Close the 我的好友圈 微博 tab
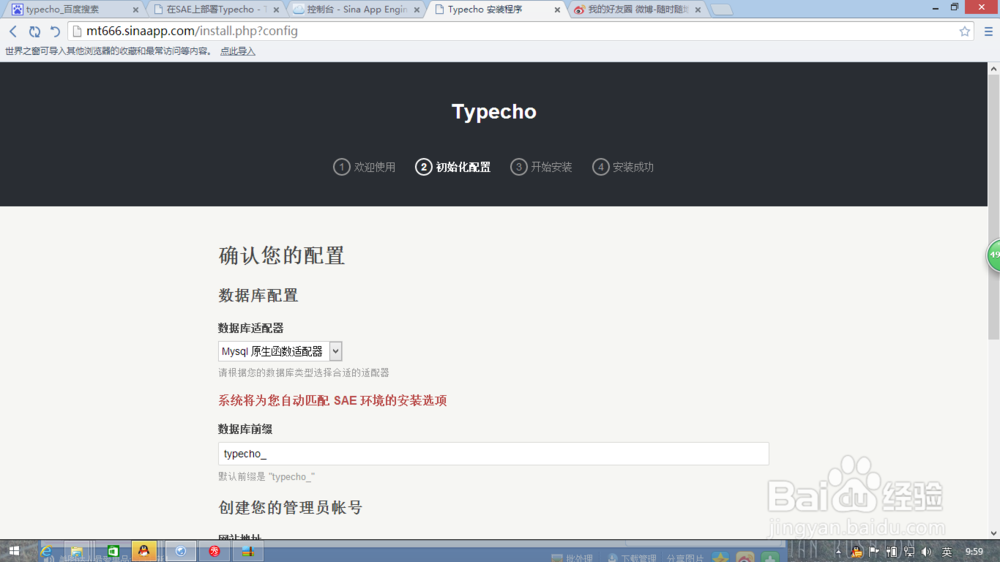The height and width of the screenshot is (562, 1000). point(698,10)
